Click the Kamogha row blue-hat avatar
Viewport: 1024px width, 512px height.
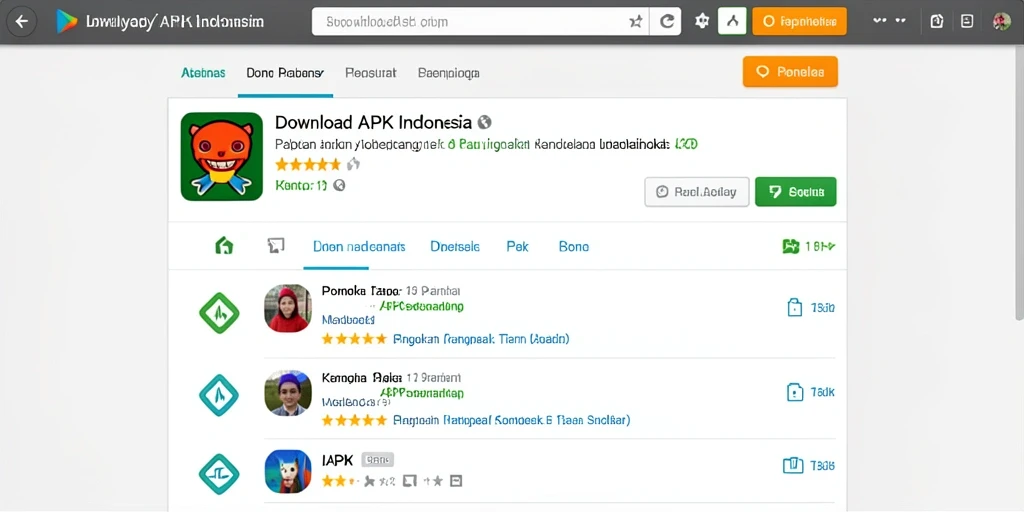(x=288, y=393)
